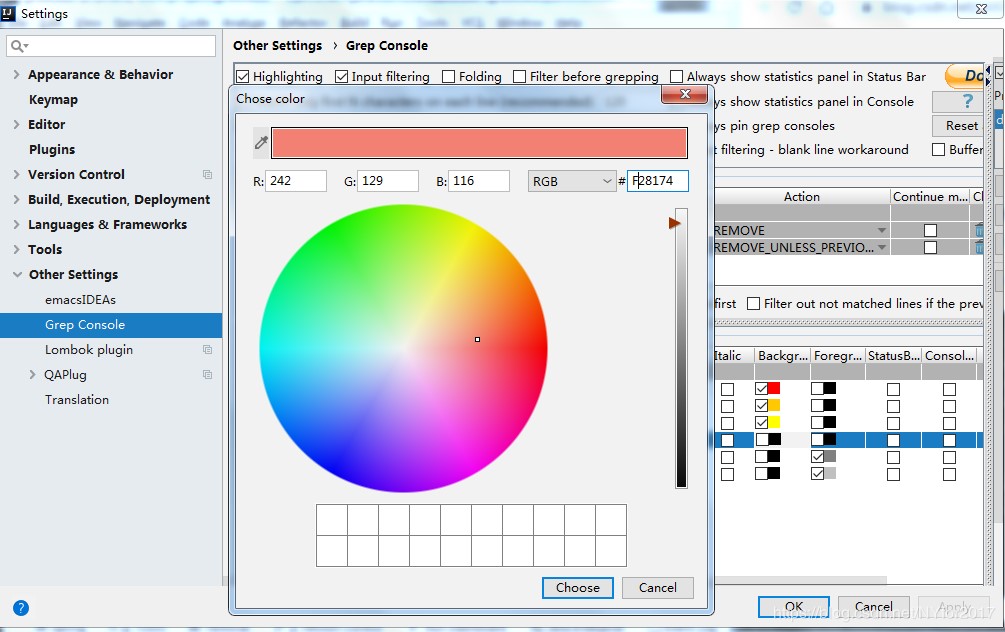Screen dimensions: 1005x632
Task: Open the Keymap settings page
Action: pyautogui.click(x=53, y=99)
